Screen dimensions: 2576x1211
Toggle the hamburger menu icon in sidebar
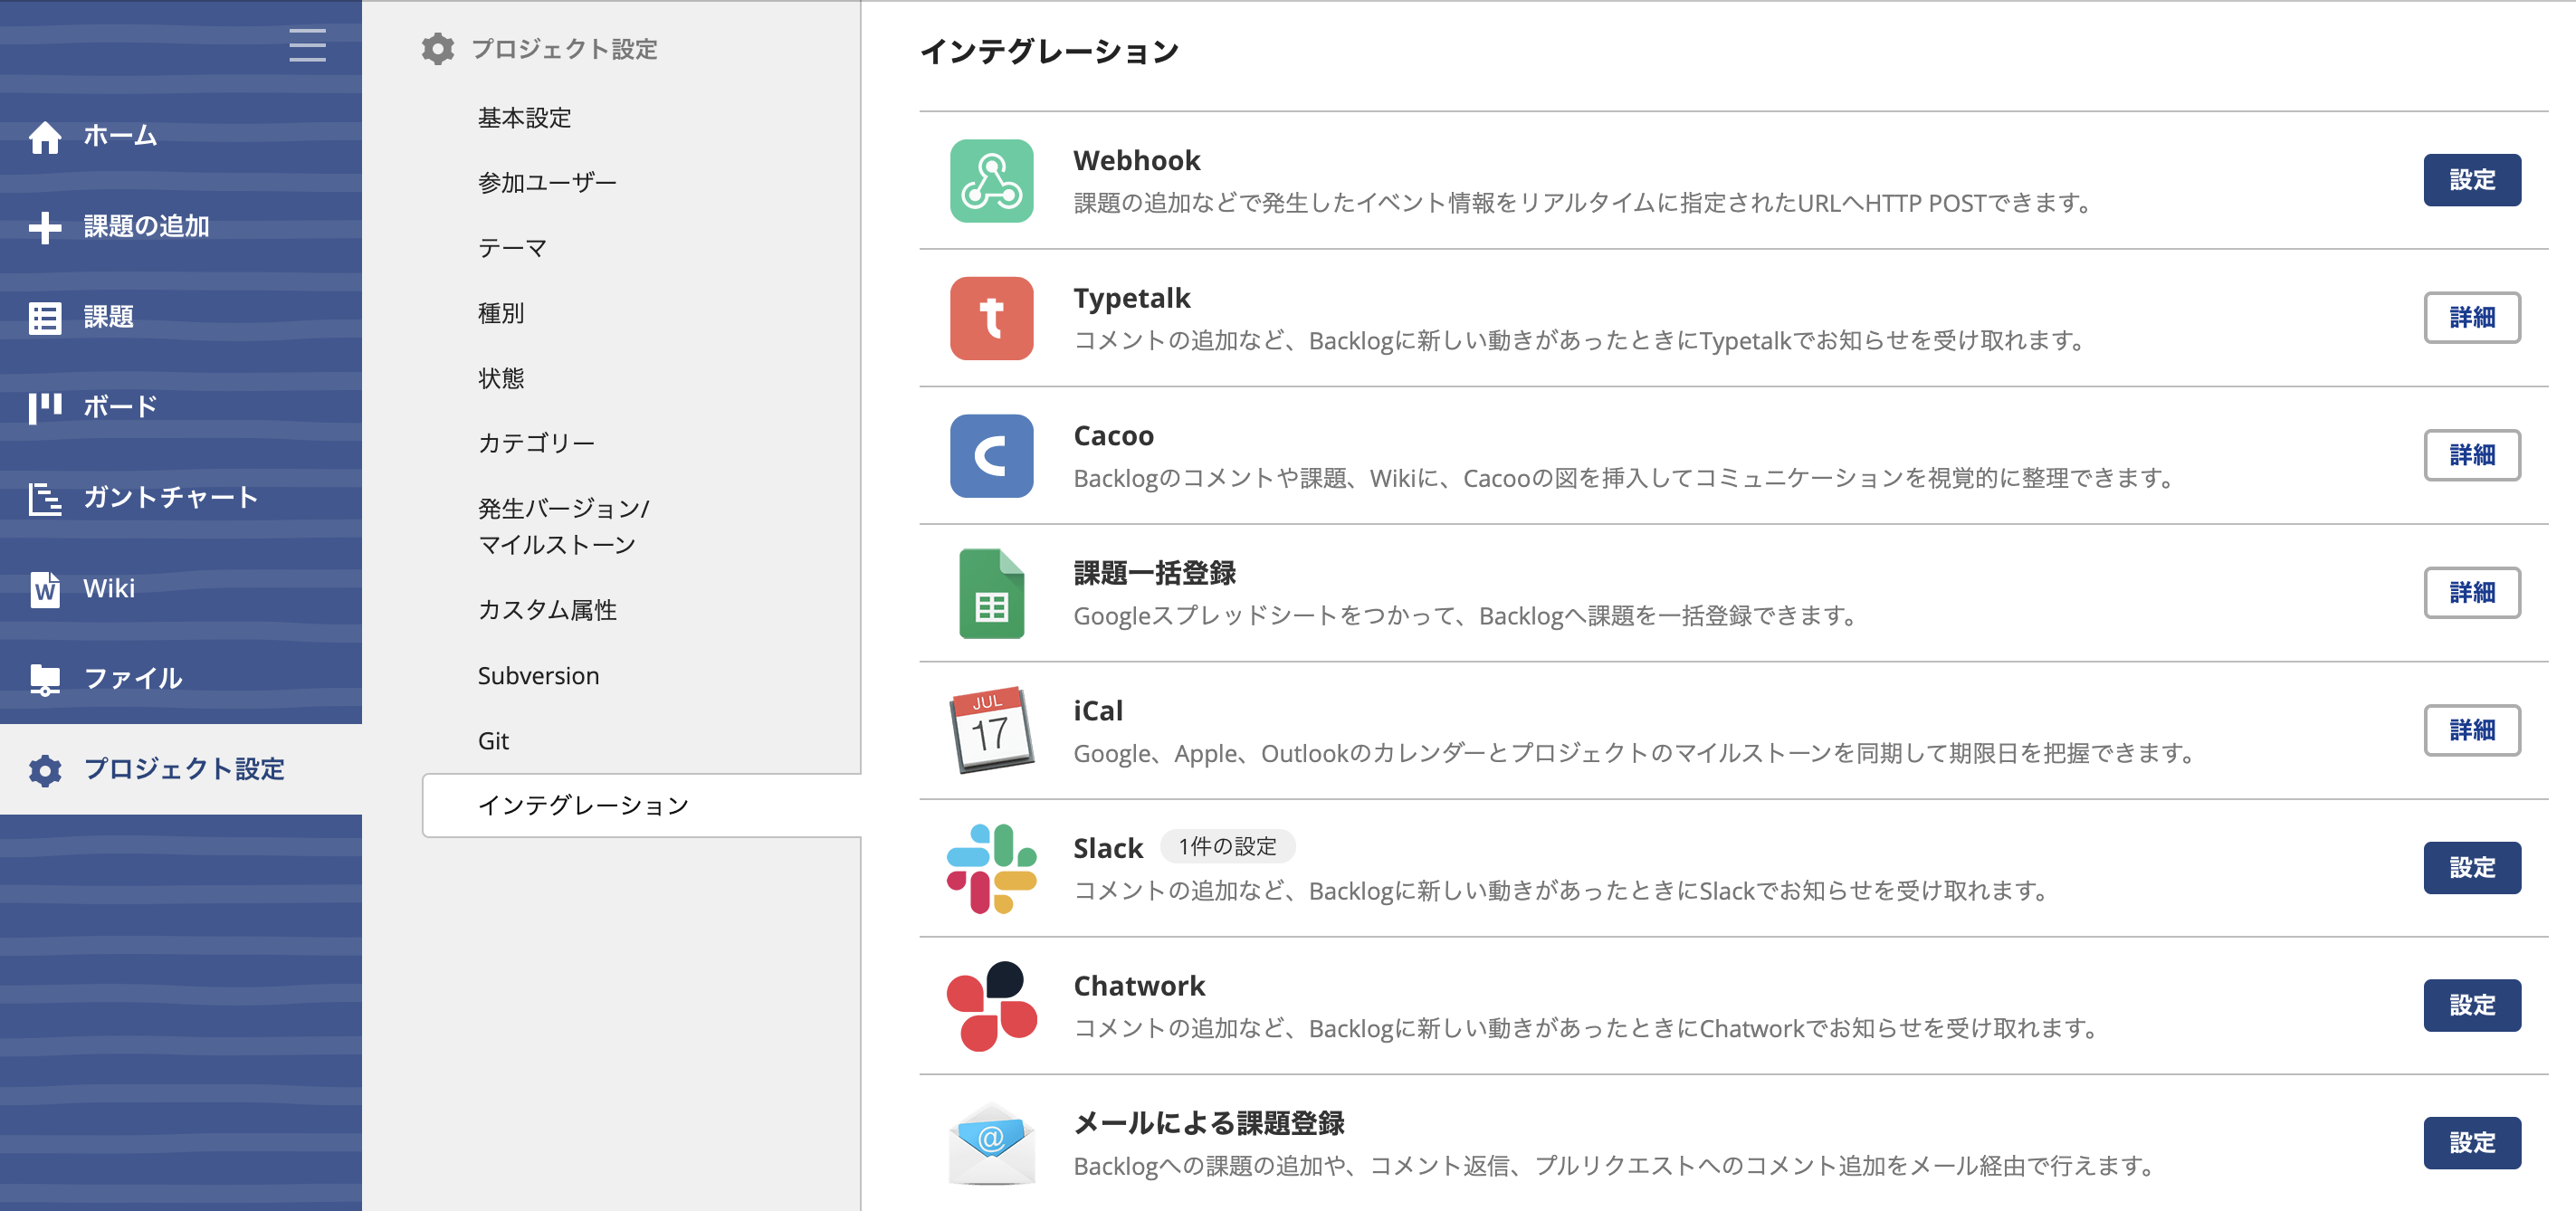(307, 46)
